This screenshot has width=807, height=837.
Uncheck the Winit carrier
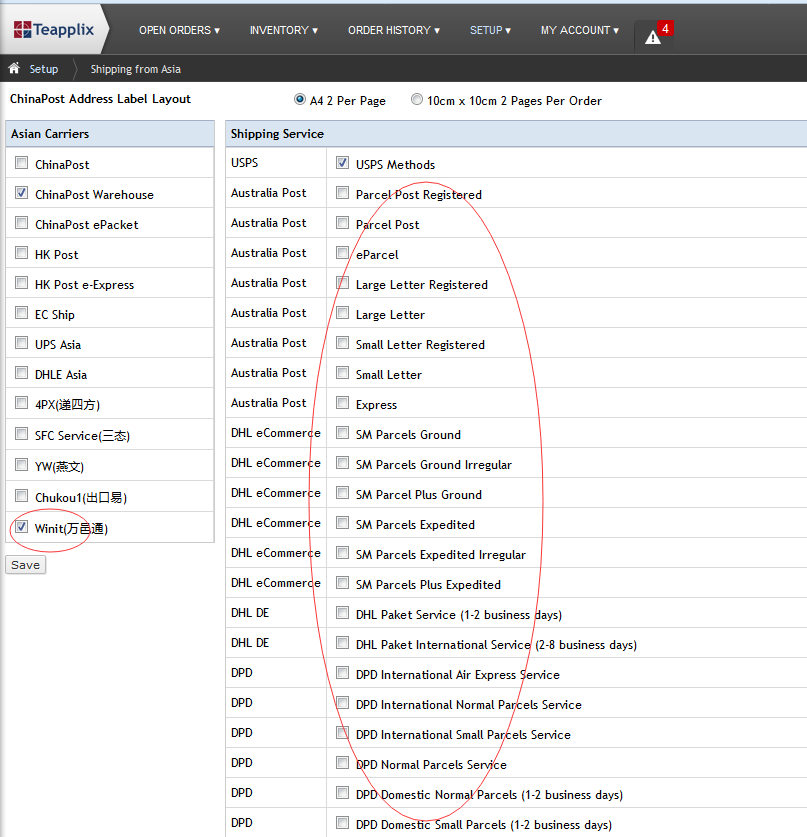(21, 526)
